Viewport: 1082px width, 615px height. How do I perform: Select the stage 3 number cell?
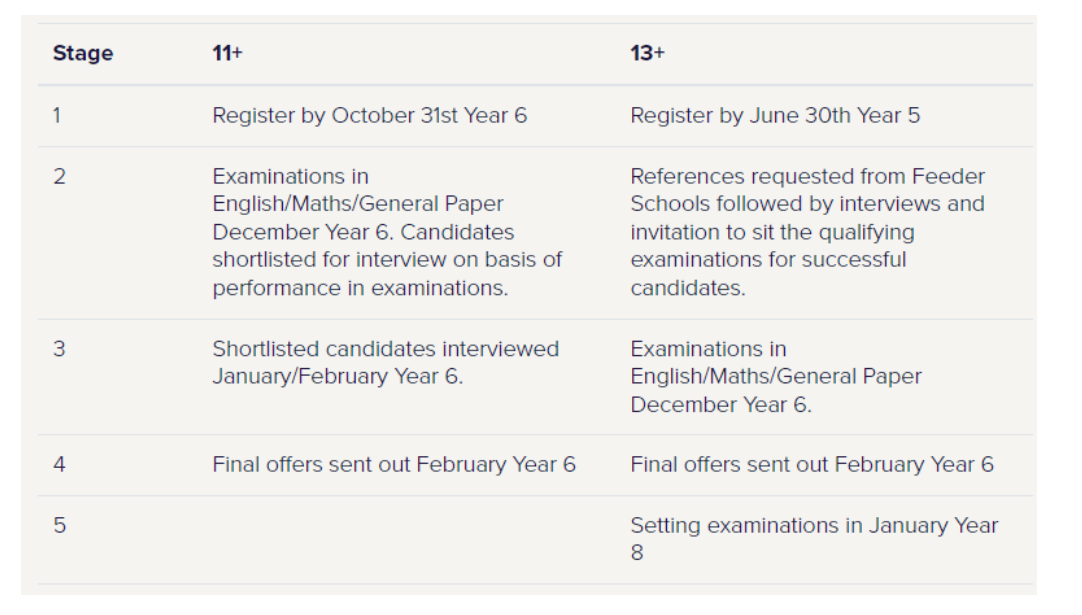point(59,349)
